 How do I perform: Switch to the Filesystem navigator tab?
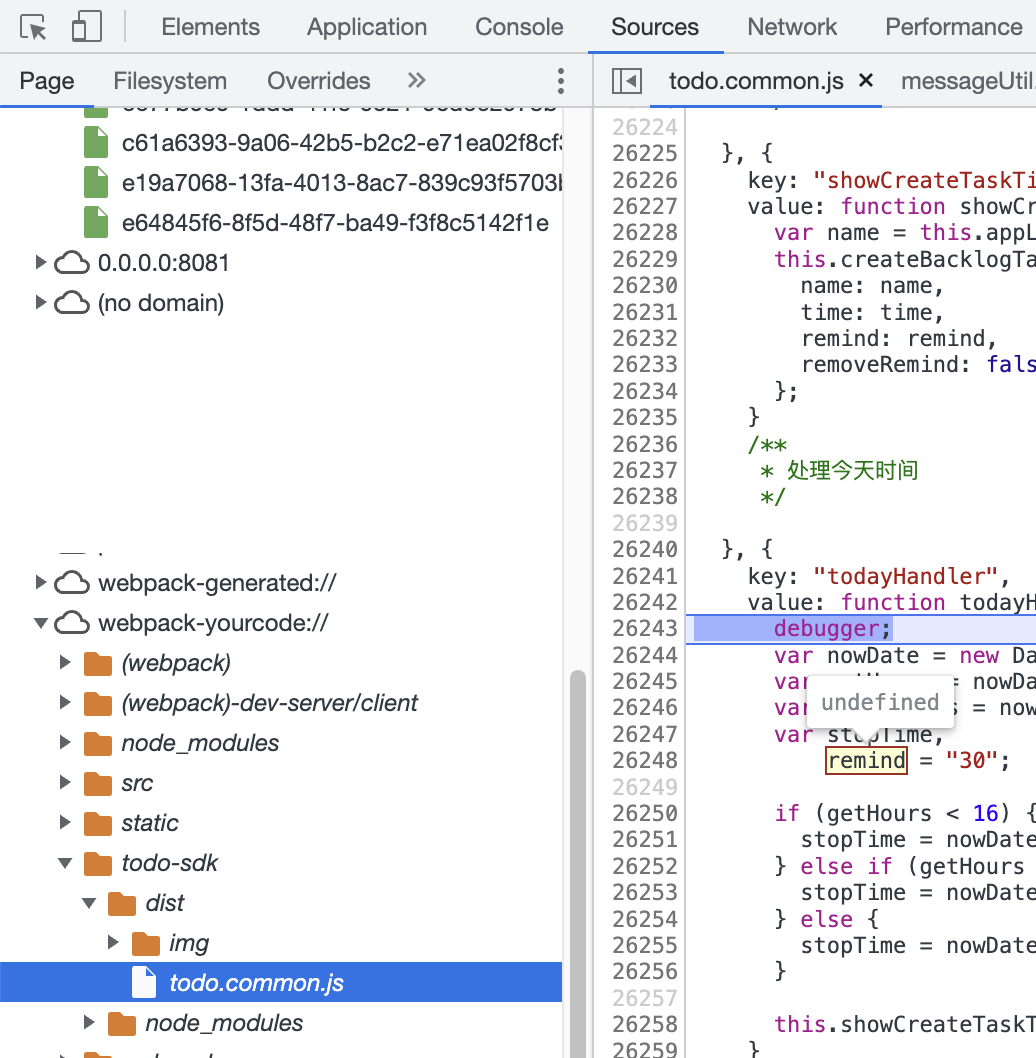tap(169, 81)
